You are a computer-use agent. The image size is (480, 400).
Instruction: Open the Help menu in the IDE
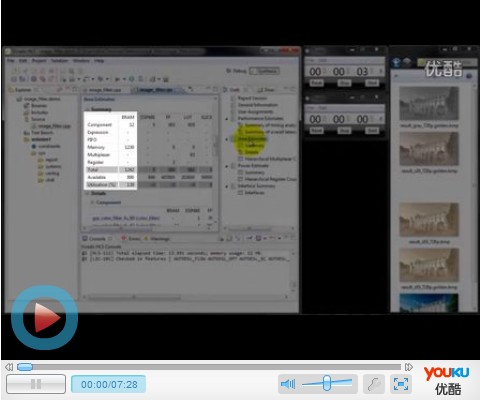pyautogui.click(x=99, y=61)
